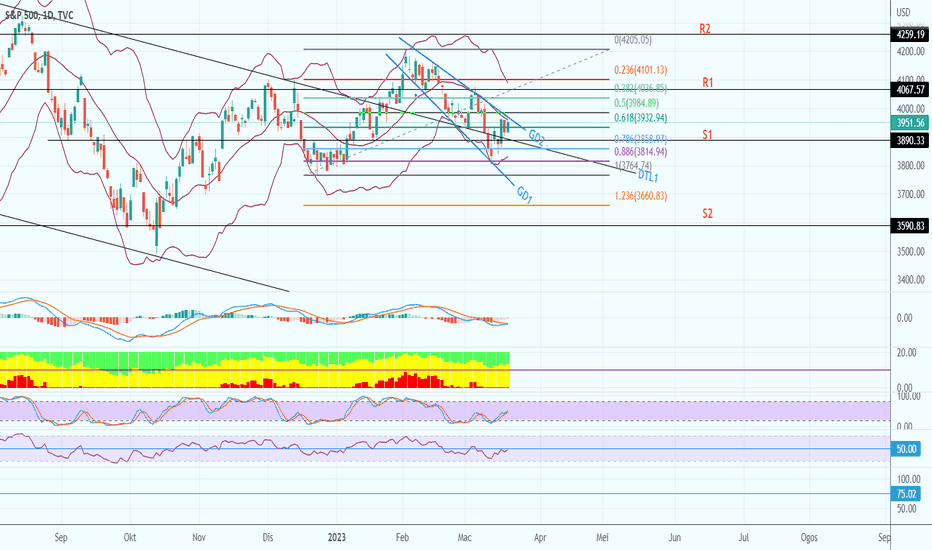Select the 3890.33 price label
The height and width of the screenshot is (550, 932).
point(909,140)
